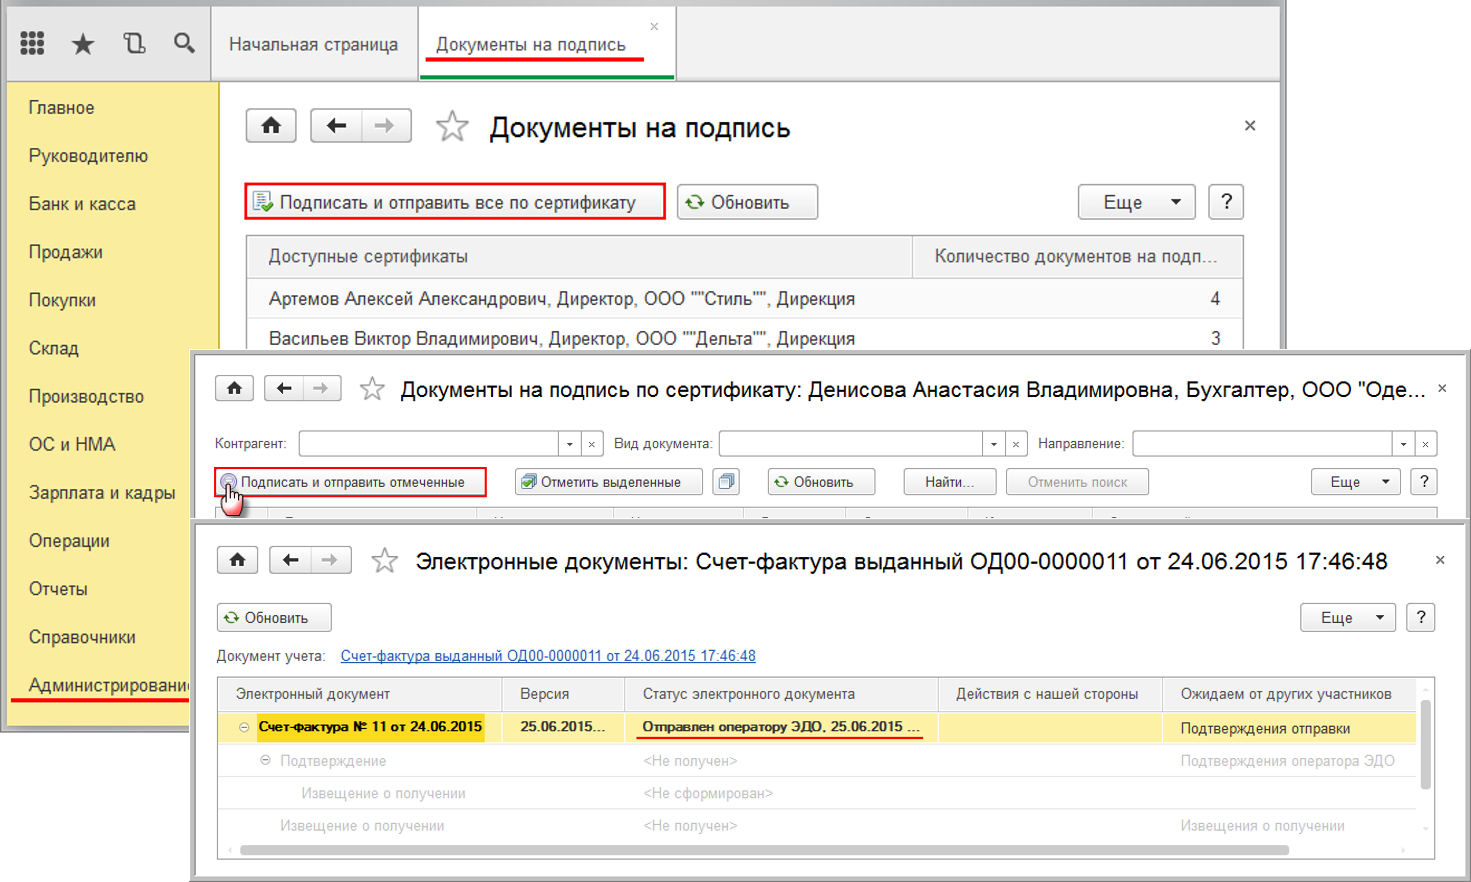
Task: Open Еще menu in Документы на подпись window
Action: 1137,202
